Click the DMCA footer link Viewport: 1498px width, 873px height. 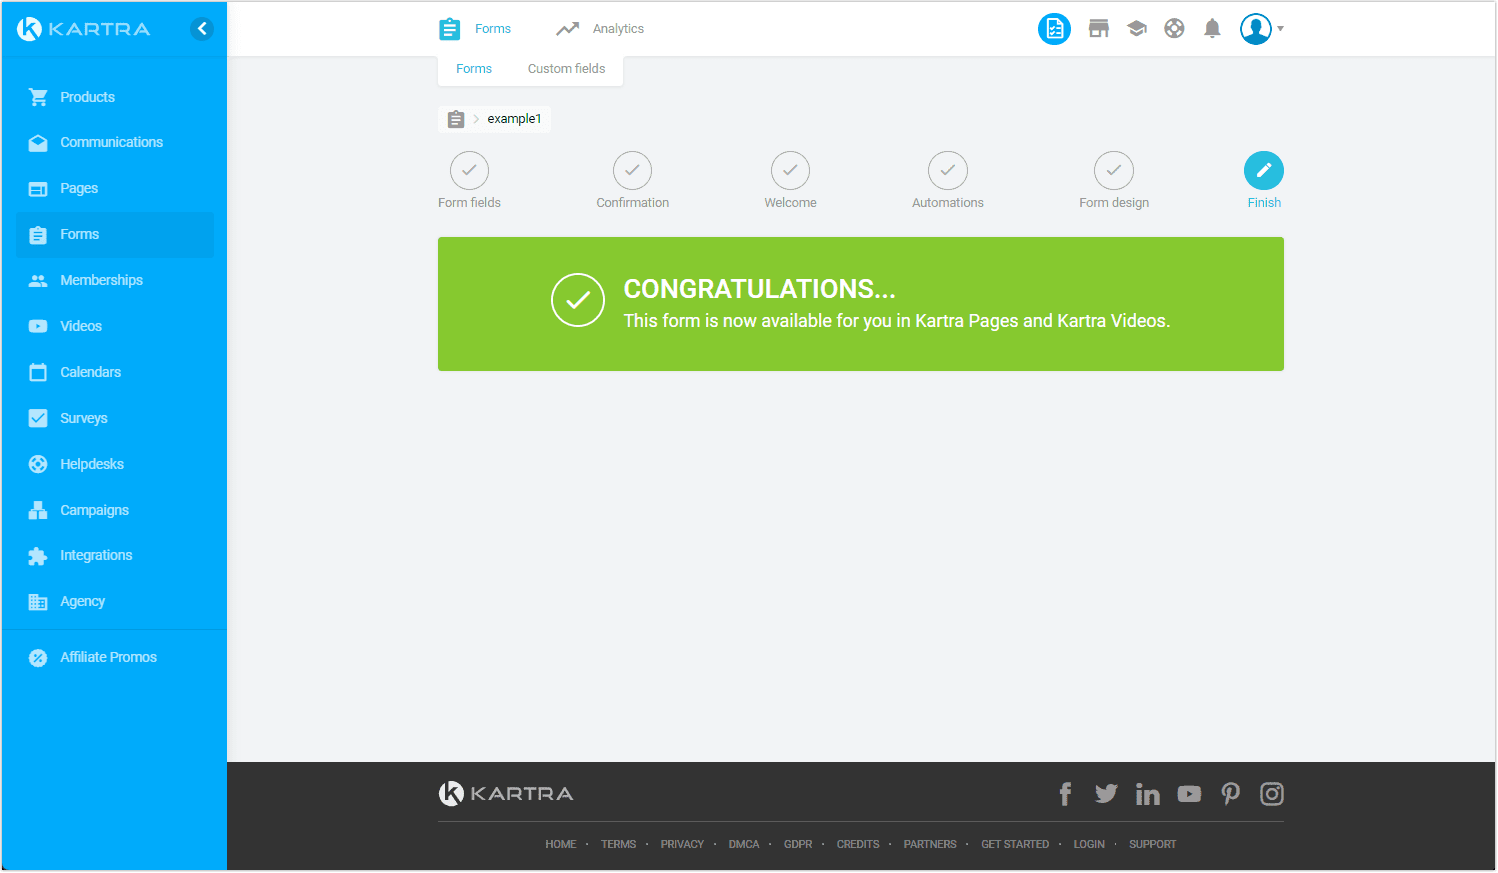744,845
